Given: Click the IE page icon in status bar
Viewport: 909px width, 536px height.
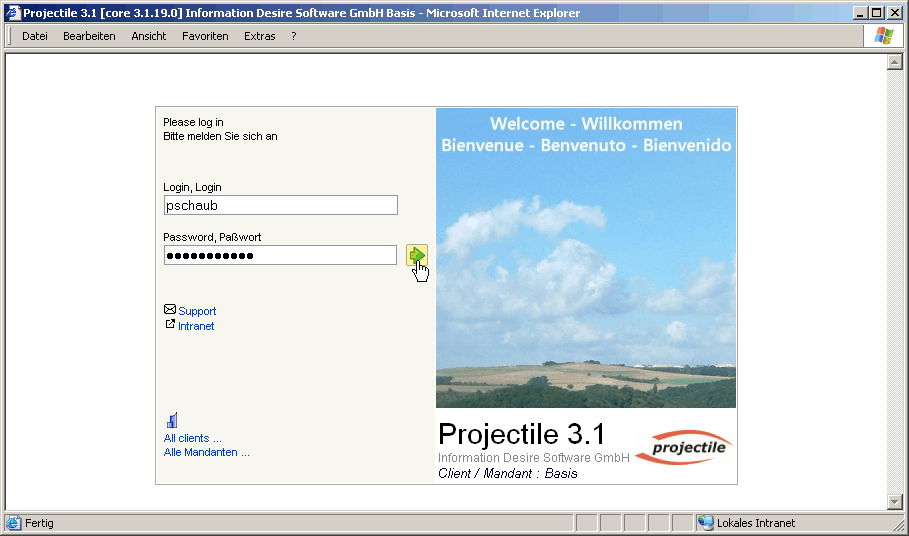Looking at the screenshot, I should tap(13, 523).
